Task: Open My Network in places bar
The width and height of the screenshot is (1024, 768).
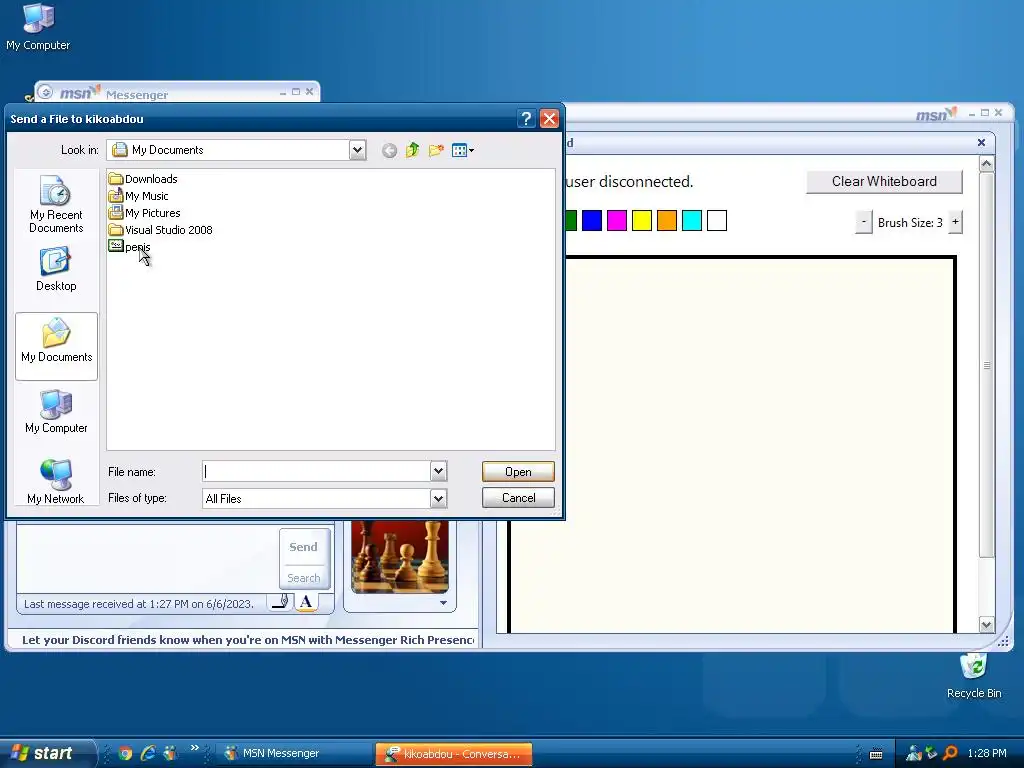Action: 56,482
